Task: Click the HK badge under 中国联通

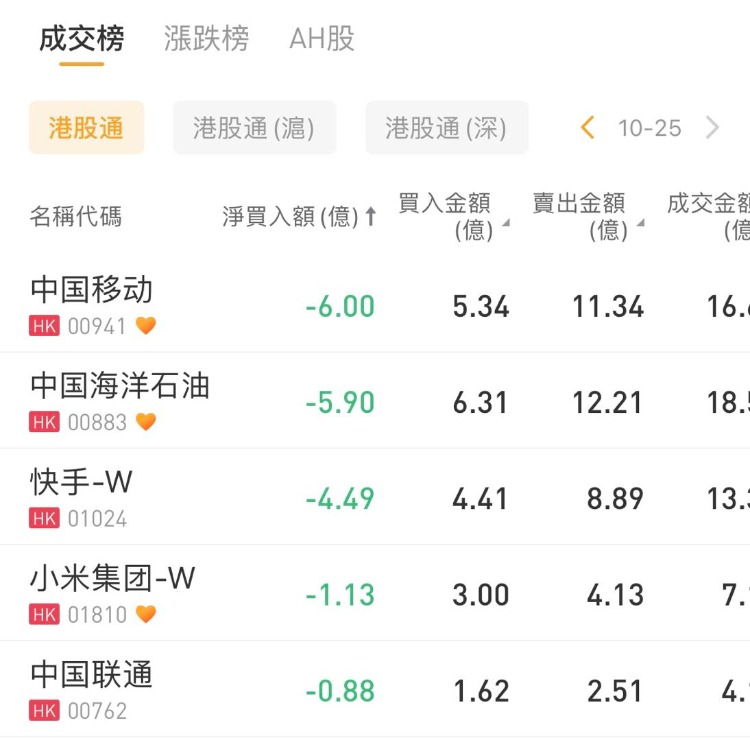Action: [x=44, y=711]
